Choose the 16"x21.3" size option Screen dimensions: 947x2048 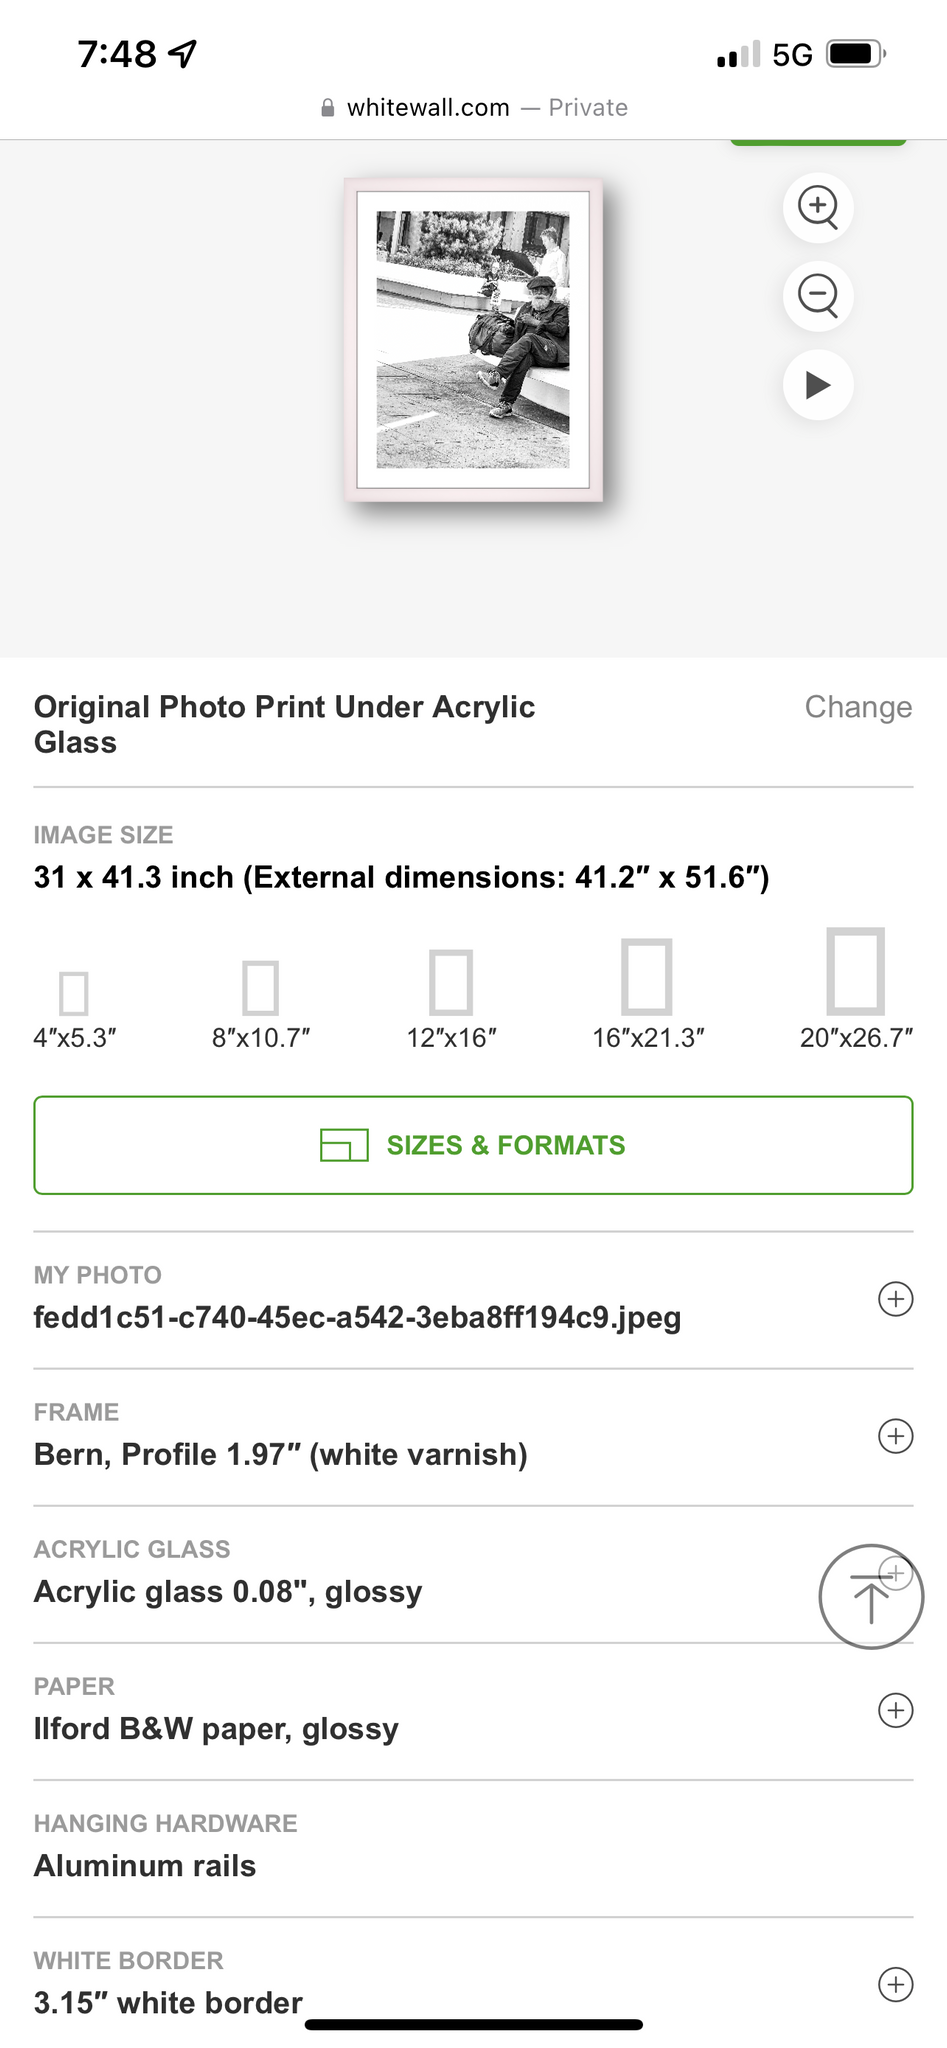coord(647,992)
